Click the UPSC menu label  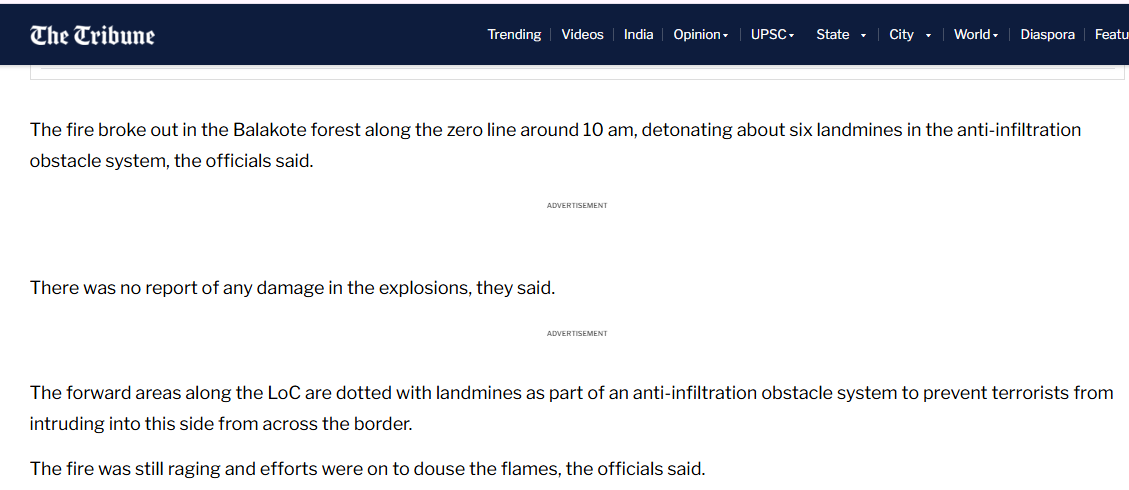coord(769,35)
